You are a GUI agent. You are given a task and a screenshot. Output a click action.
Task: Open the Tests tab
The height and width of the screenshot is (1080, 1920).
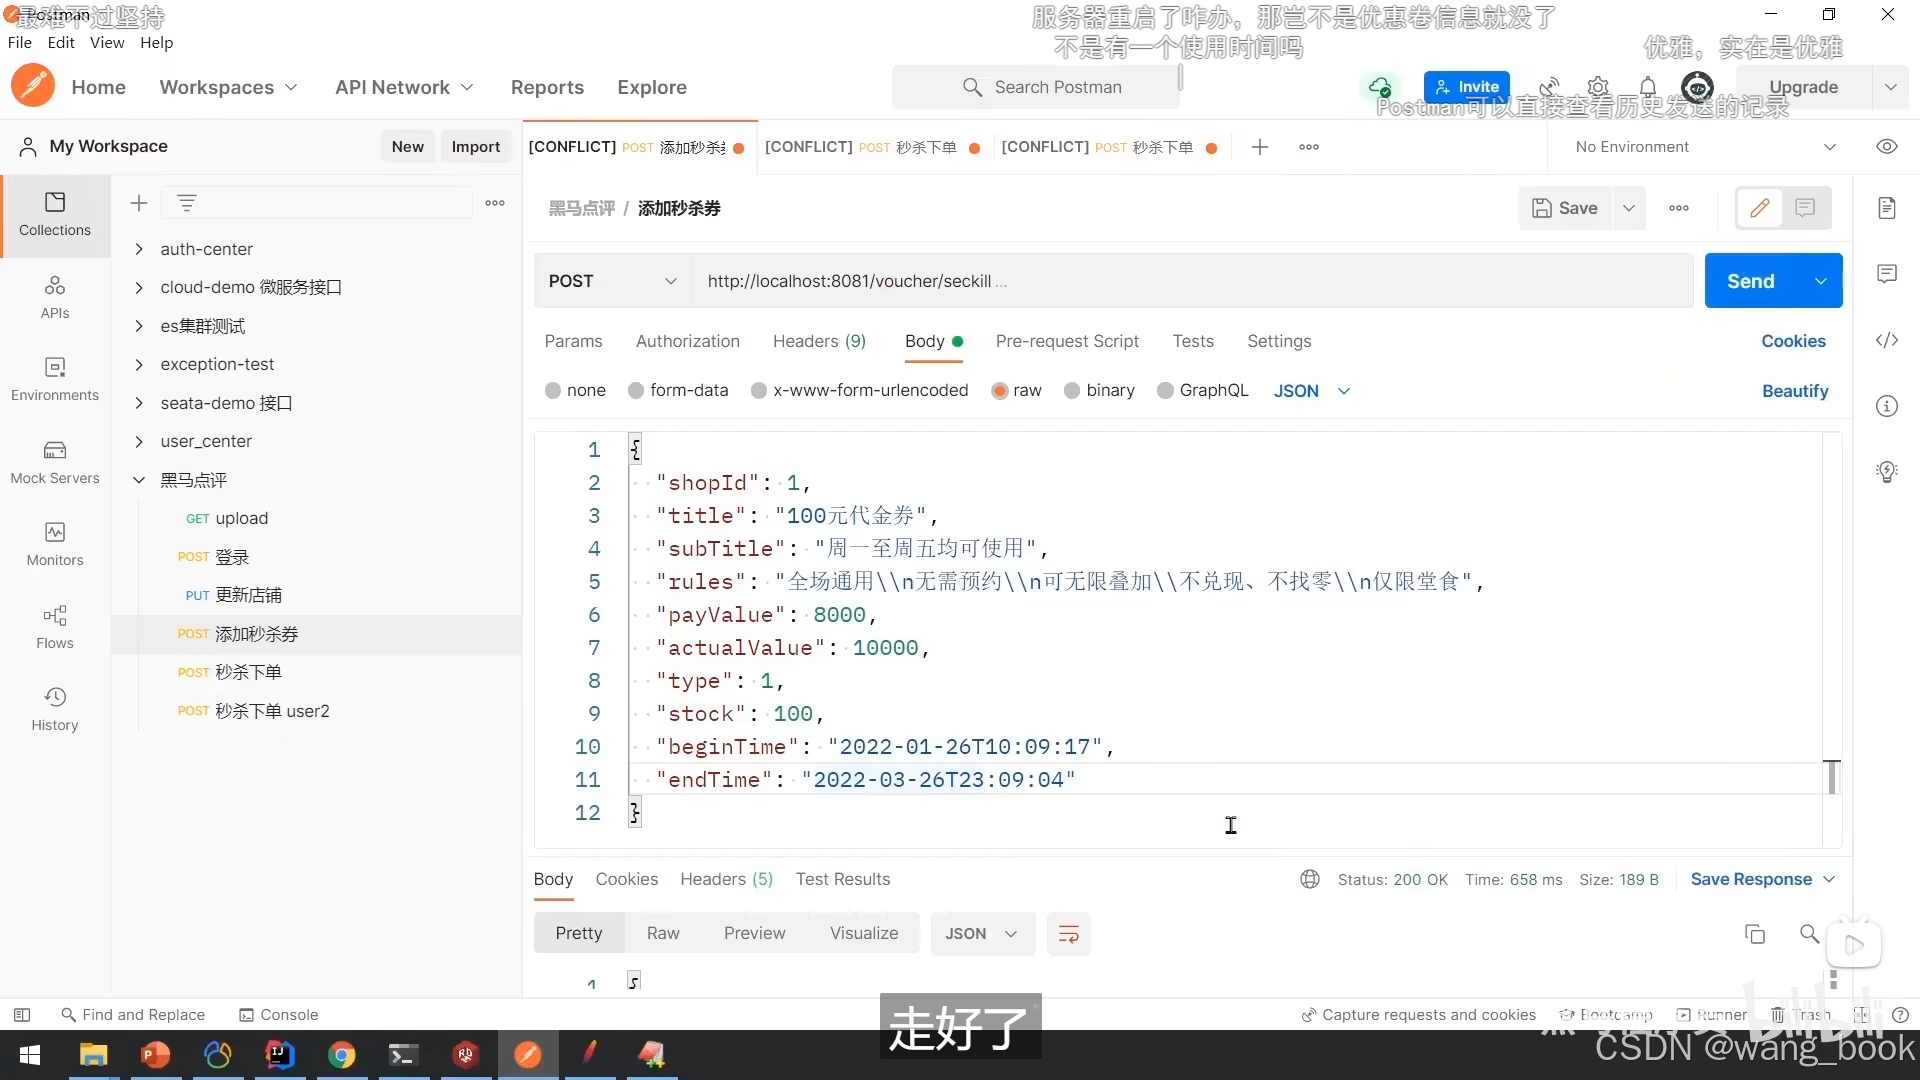click(1193, 341)
